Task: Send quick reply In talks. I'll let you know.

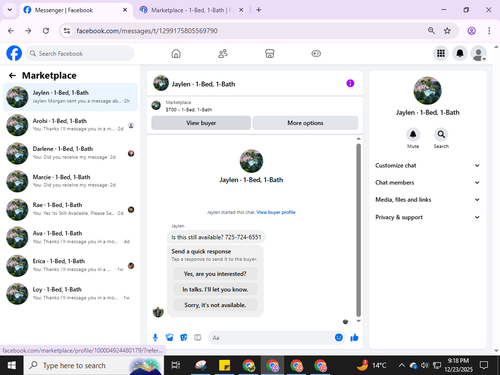Action: pos(215,289)
